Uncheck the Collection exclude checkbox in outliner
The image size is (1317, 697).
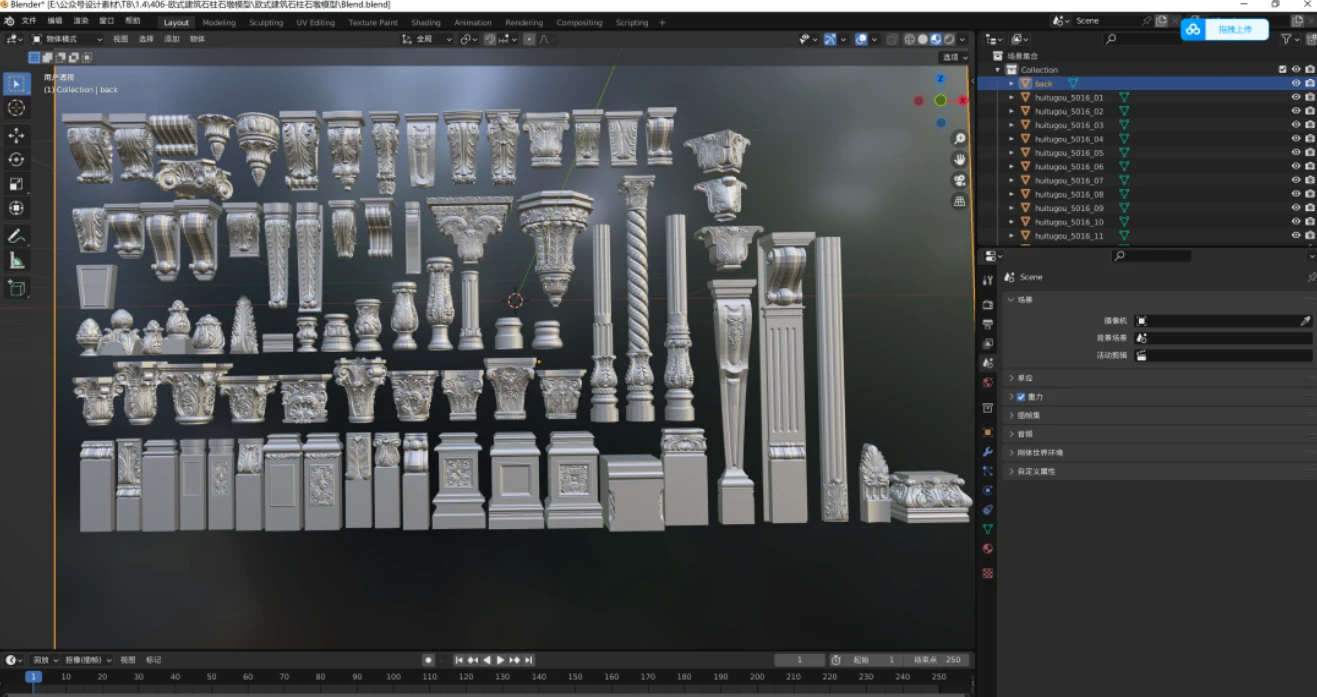[1282, 70]
